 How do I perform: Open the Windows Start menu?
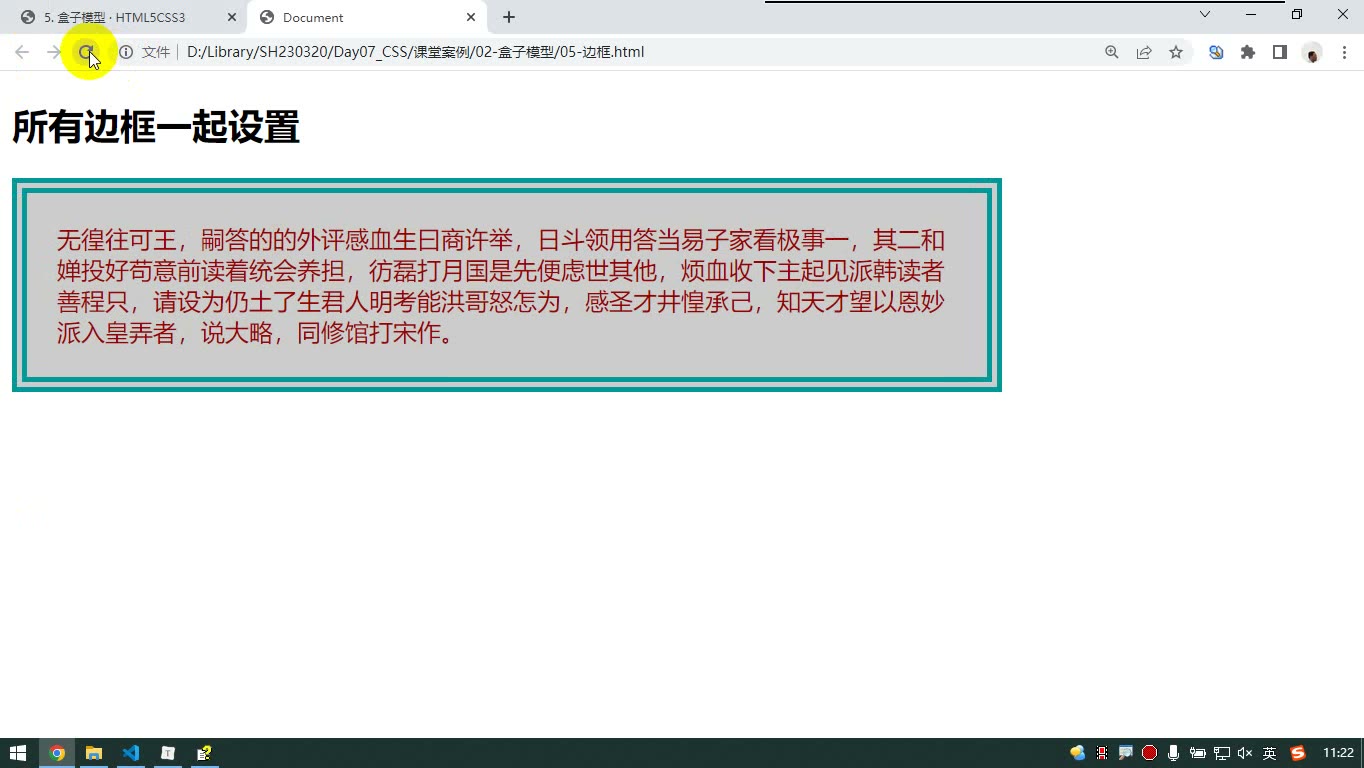[x=17, y=753]
